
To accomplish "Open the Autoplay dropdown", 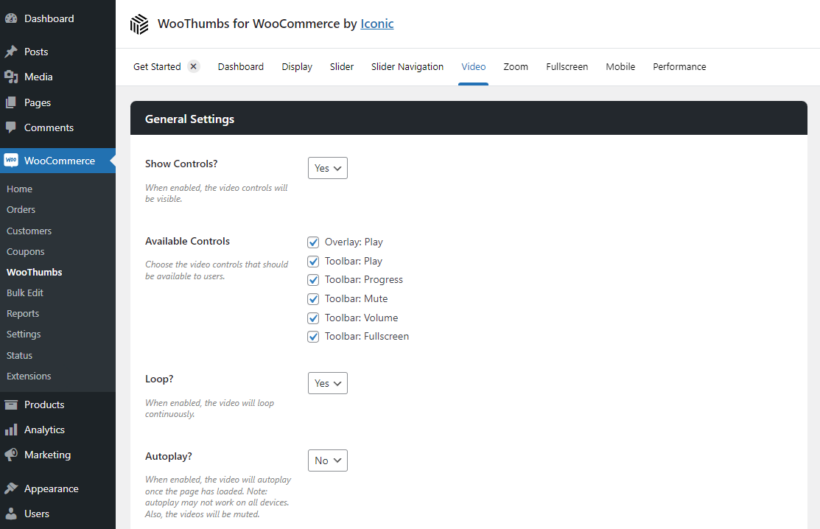I will 327,460.
